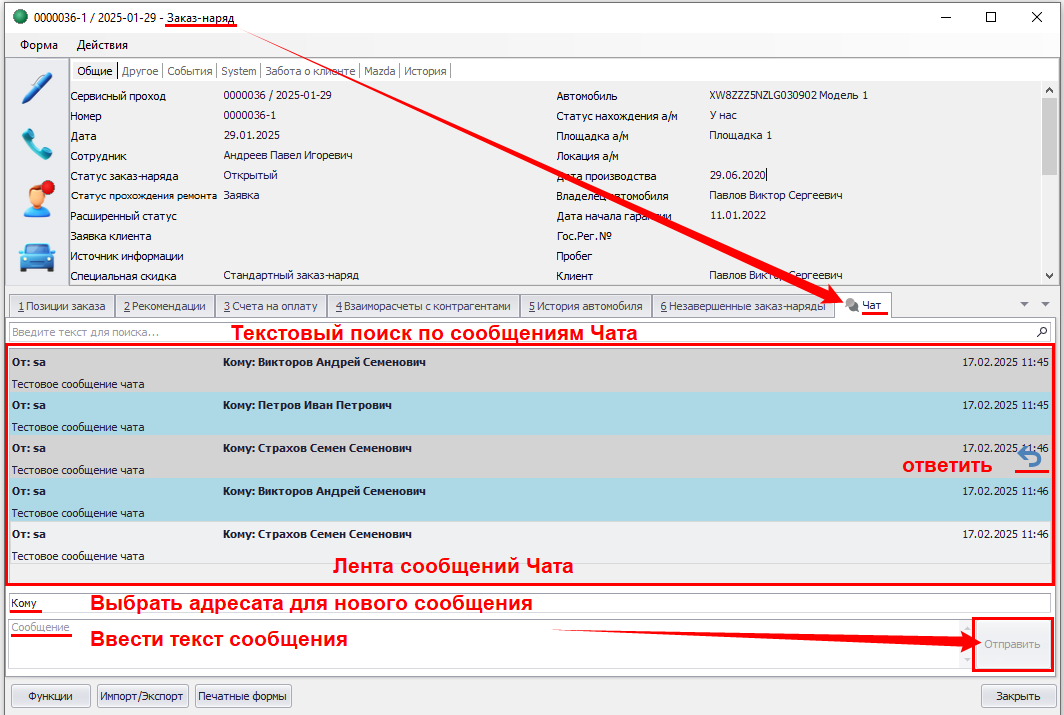Click the phone call icon in sidebar
This screenshot has width=1064, height=715.
click(37, 144)
